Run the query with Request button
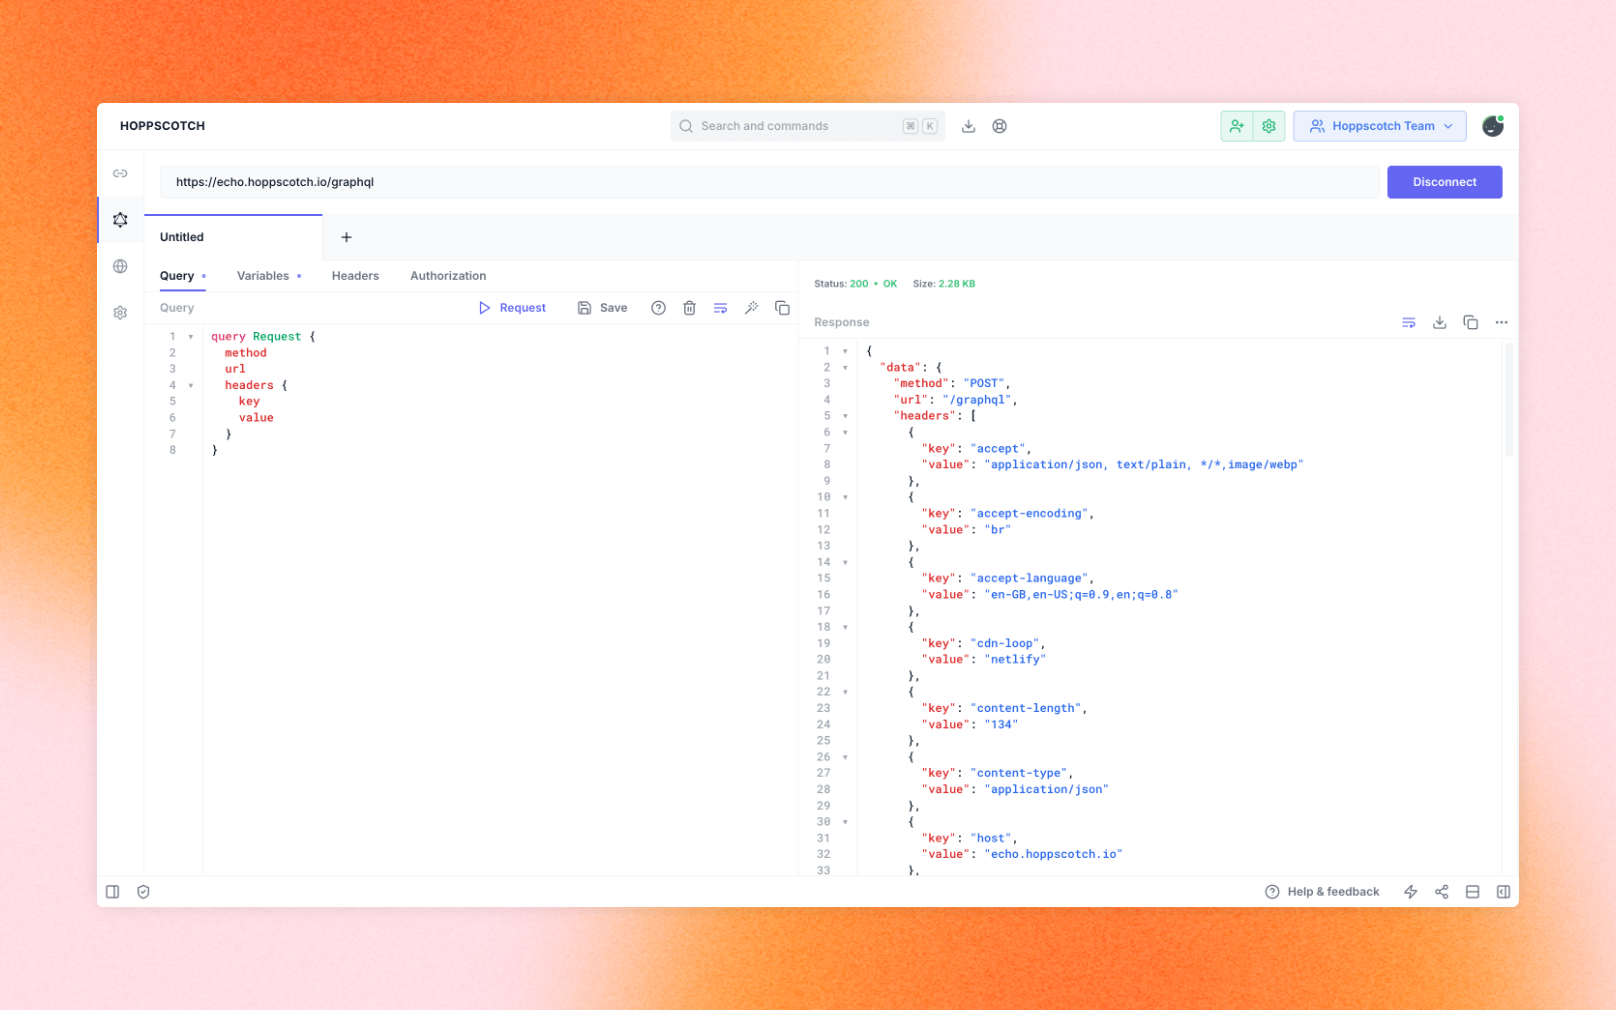 (x=512, y=308)
